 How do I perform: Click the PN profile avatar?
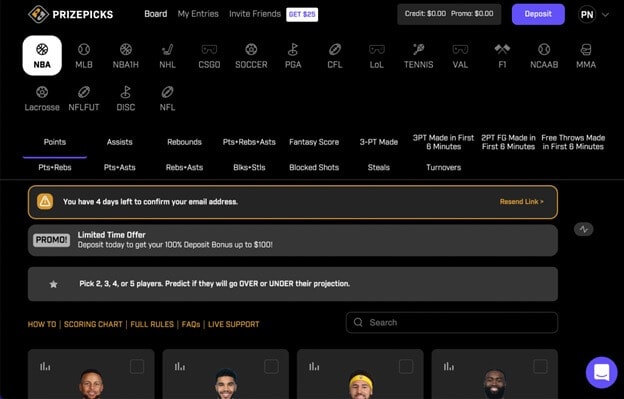[x=587, y=15]
